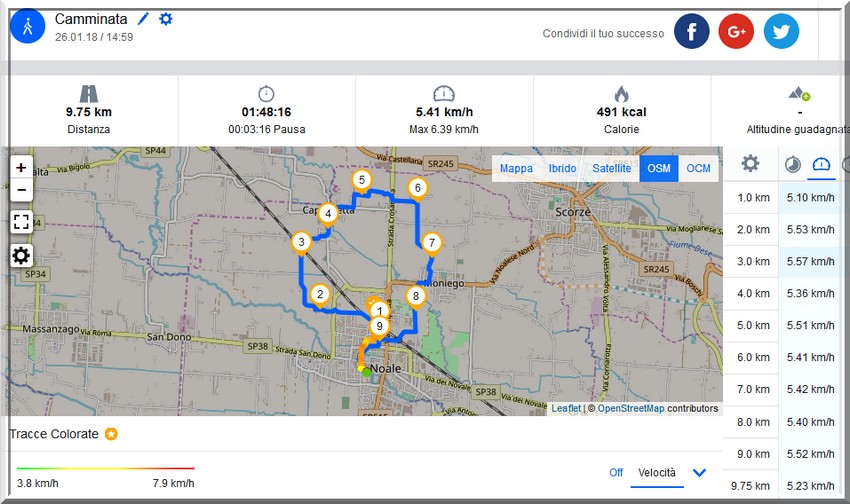The image size is (850, 504).
Task: Share on Facebook
Action: click(692, 31)
